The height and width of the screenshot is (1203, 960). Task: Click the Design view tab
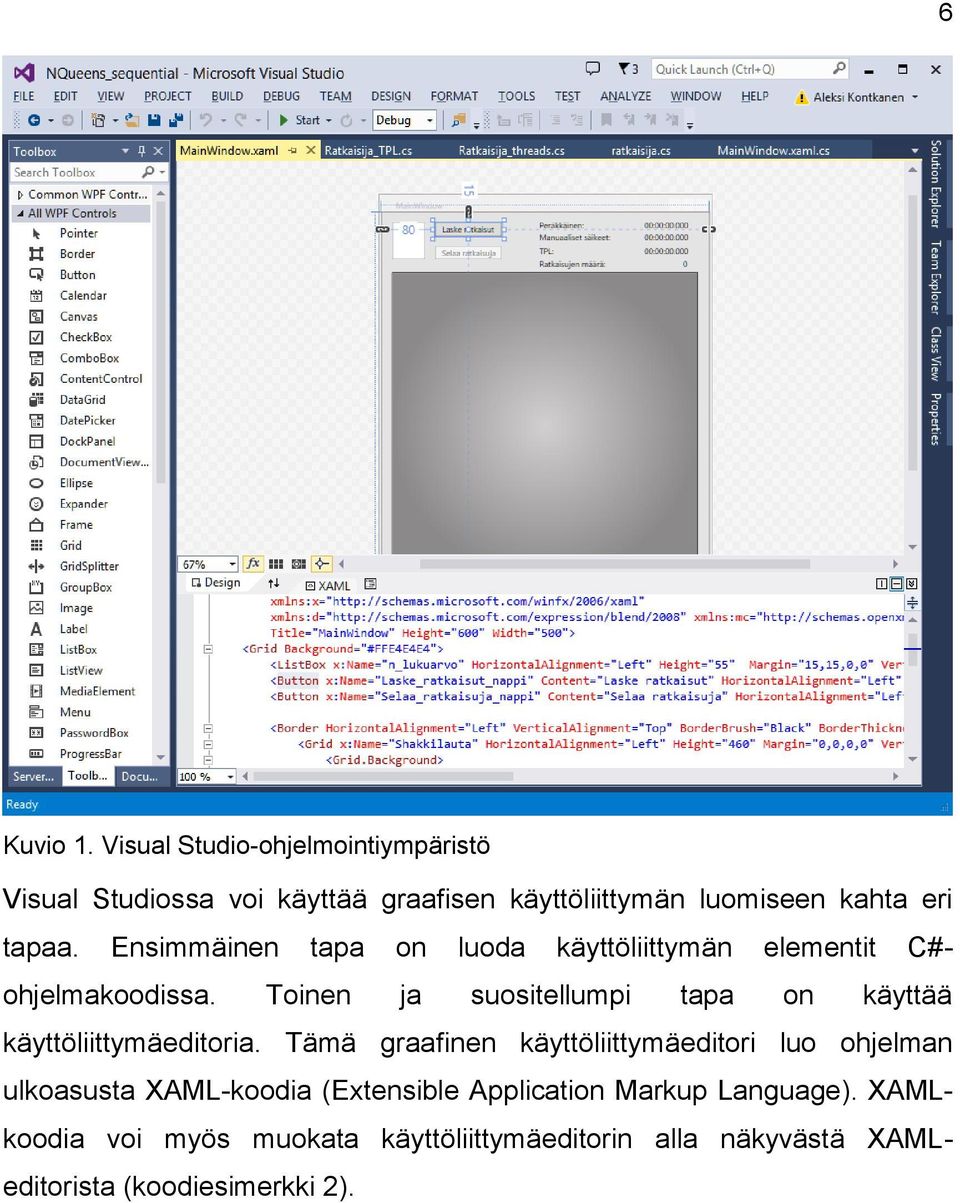215,583
